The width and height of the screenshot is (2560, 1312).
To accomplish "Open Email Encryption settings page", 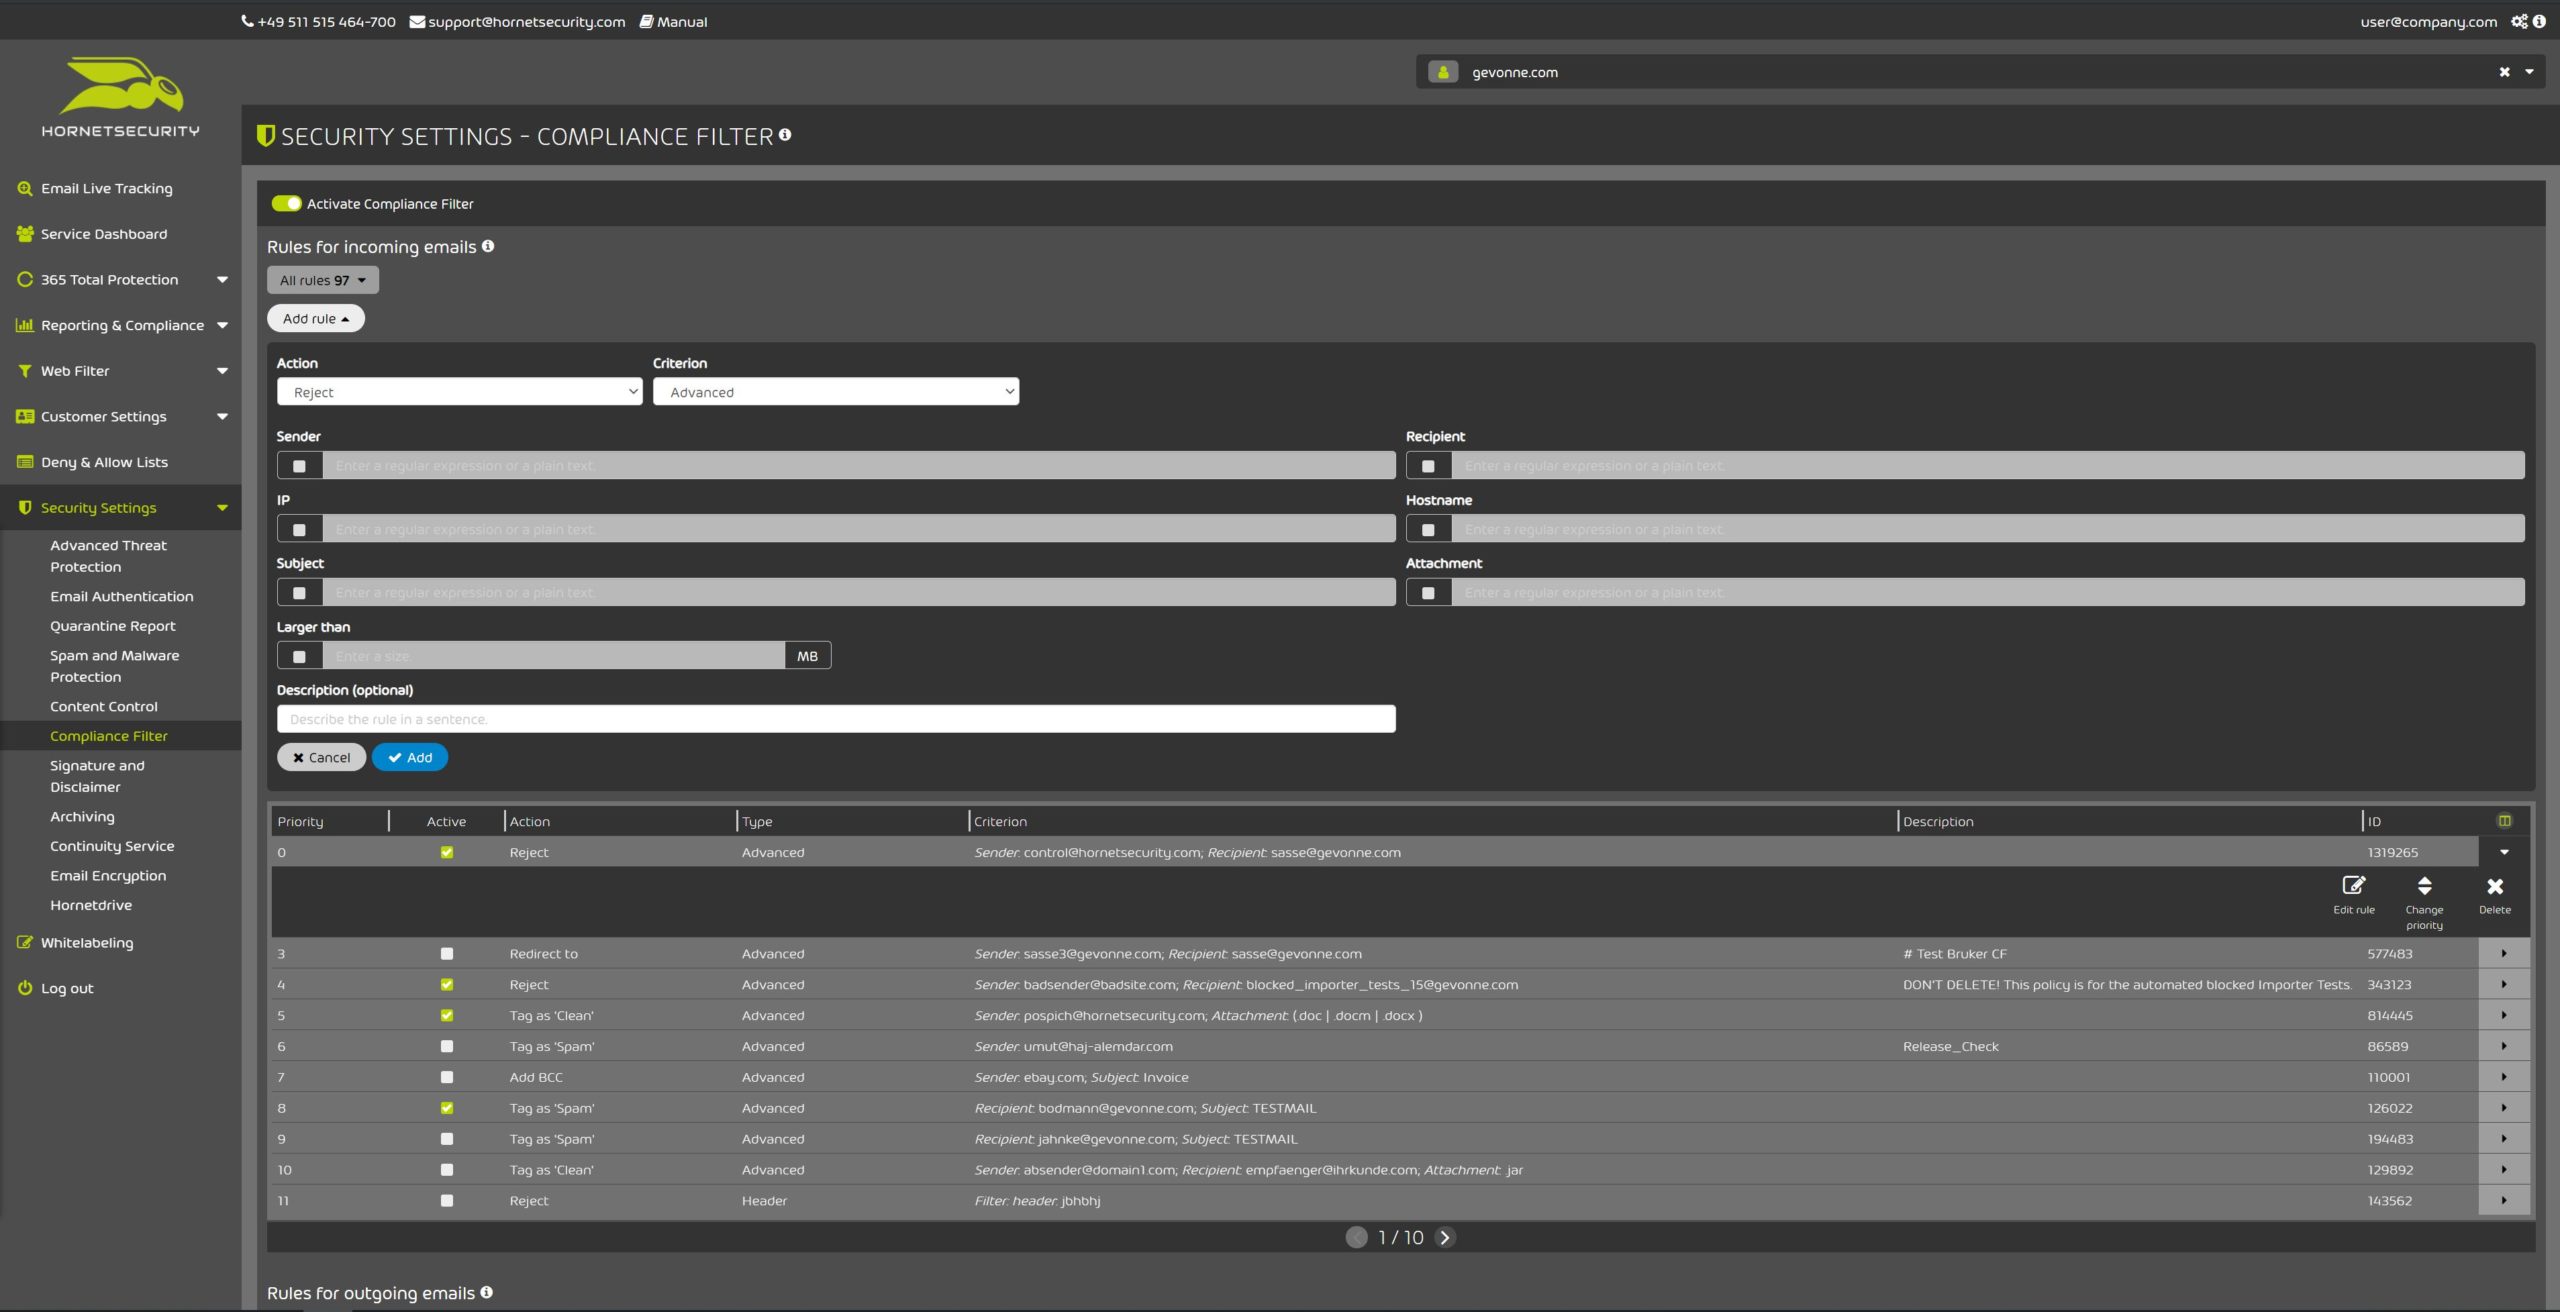I will coord(105,875).
